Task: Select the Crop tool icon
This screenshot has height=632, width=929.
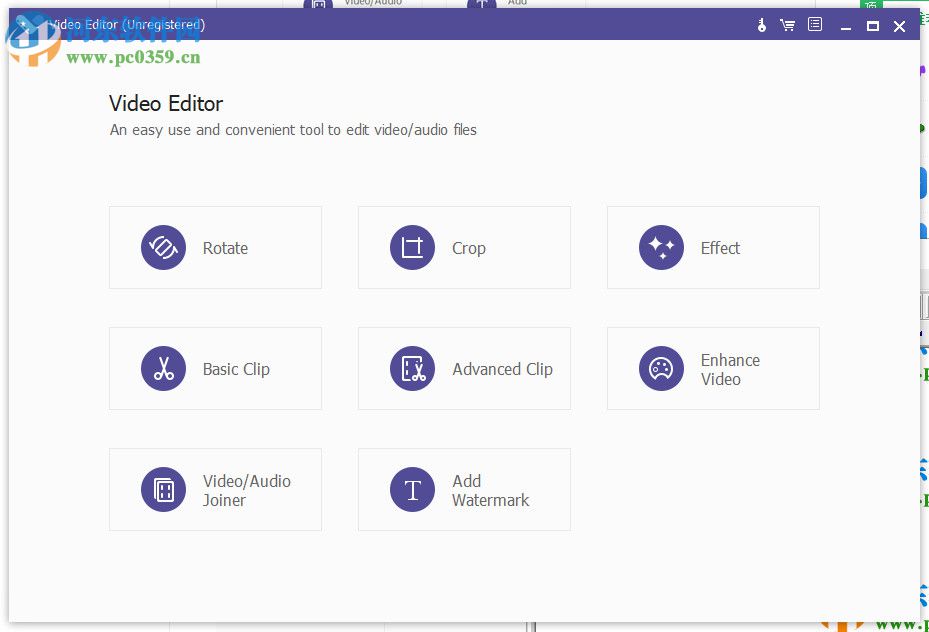Action: 412,247
